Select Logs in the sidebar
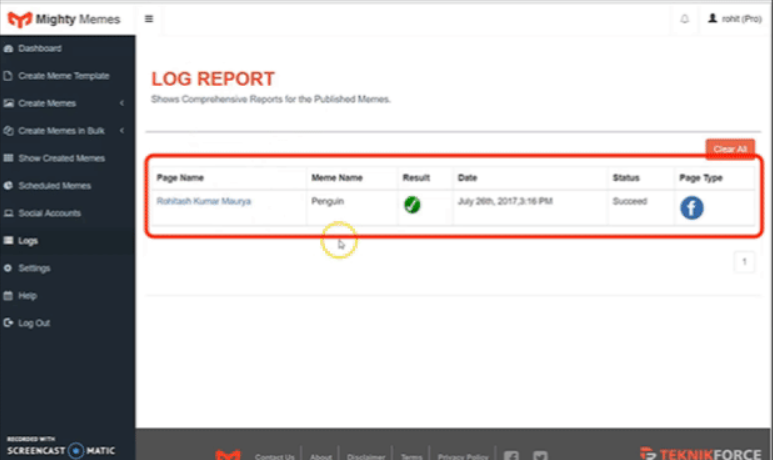 click(28, 241)
